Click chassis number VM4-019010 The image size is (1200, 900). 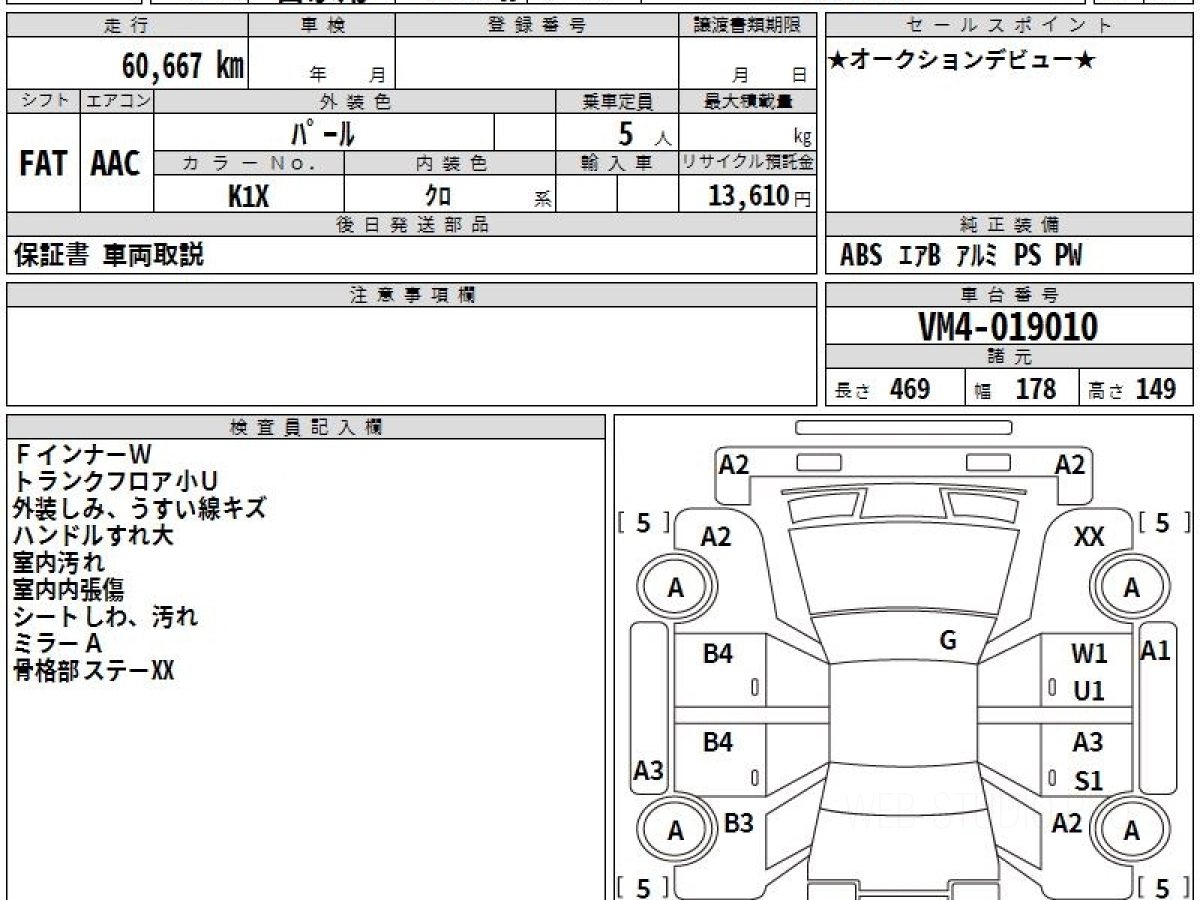tap(1008, 327)
